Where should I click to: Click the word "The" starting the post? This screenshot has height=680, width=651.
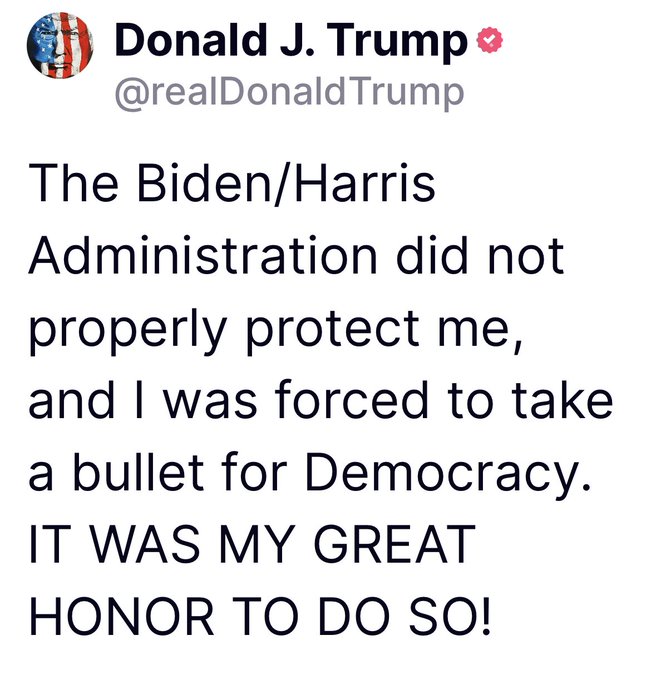click(73, 183)
